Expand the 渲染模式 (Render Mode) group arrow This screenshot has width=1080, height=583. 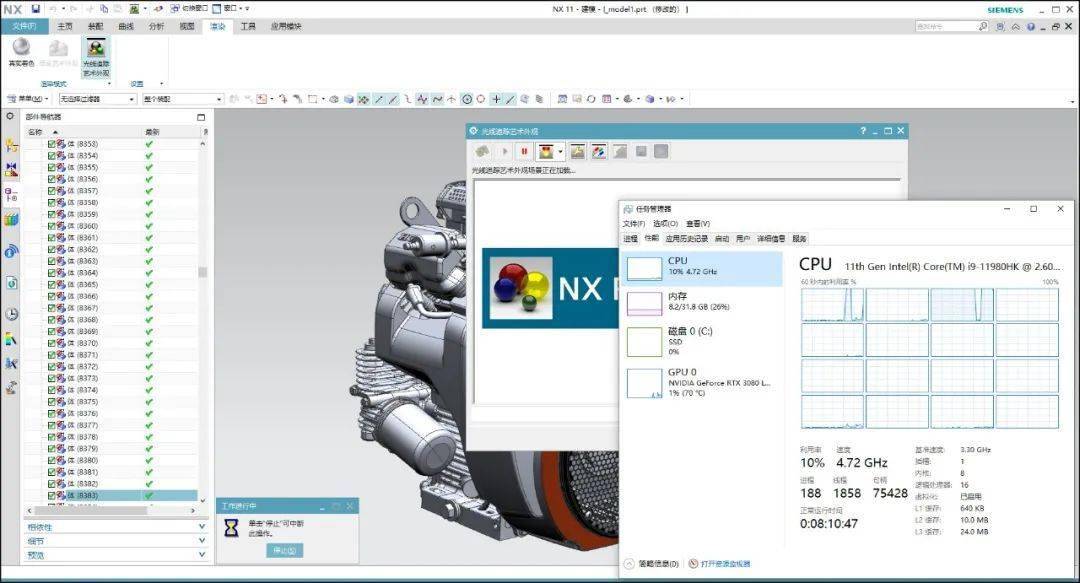click(x=109, y=84)
